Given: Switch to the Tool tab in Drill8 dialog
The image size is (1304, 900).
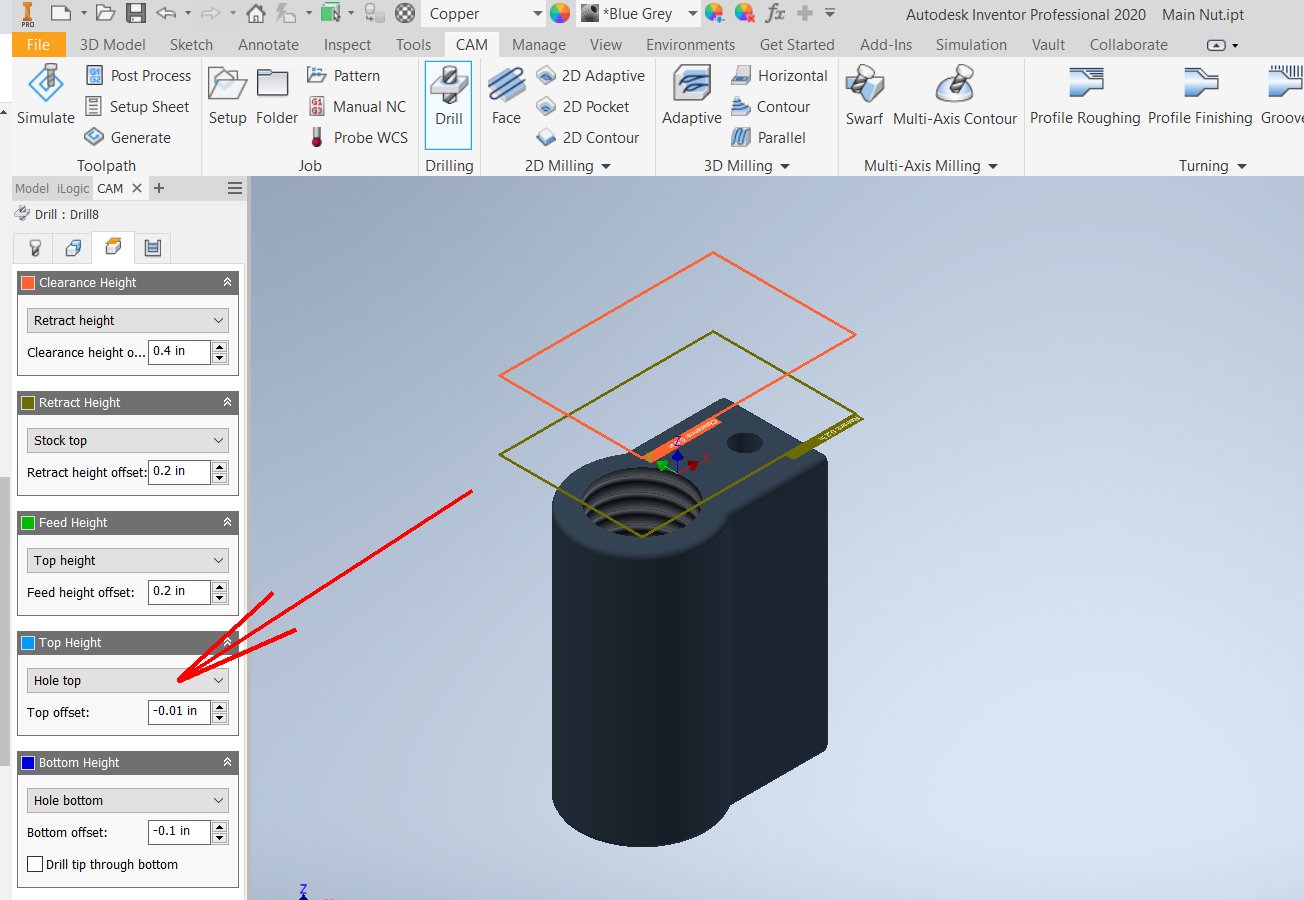Looking at the screenshot, I should (x=32, y=247).
